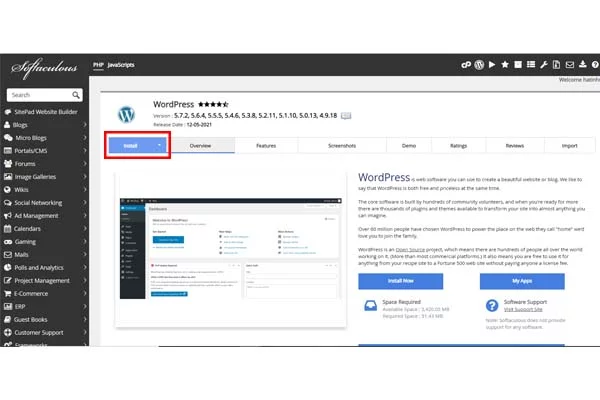Expand the Mails category chevron
The width and height of the screenshot is (600, 400).
click(85, 255)
